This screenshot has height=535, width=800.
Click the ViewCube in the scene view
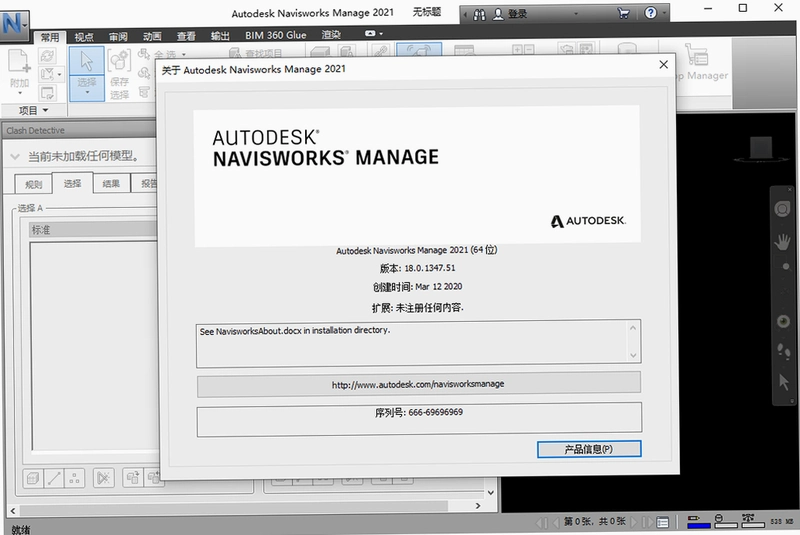761,149
